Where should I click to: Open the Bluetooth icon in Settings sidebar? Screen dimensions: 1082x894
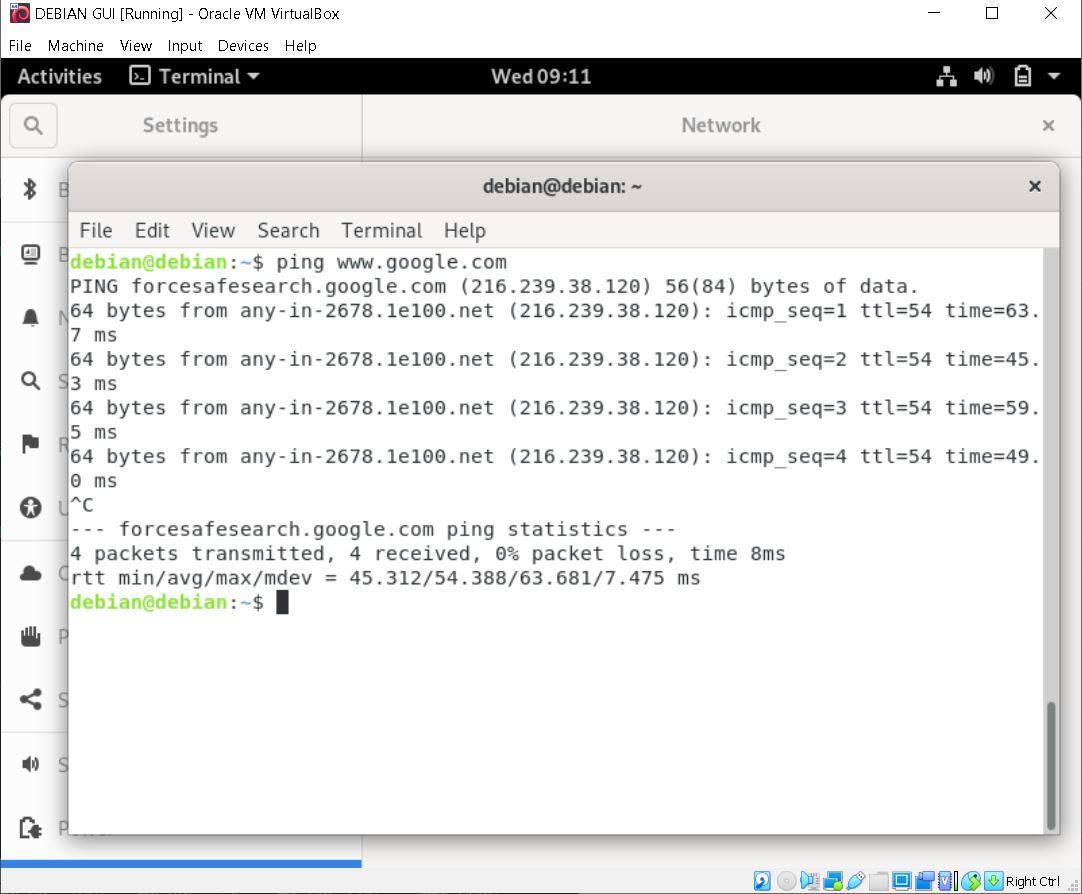click(x=30, y=188)
